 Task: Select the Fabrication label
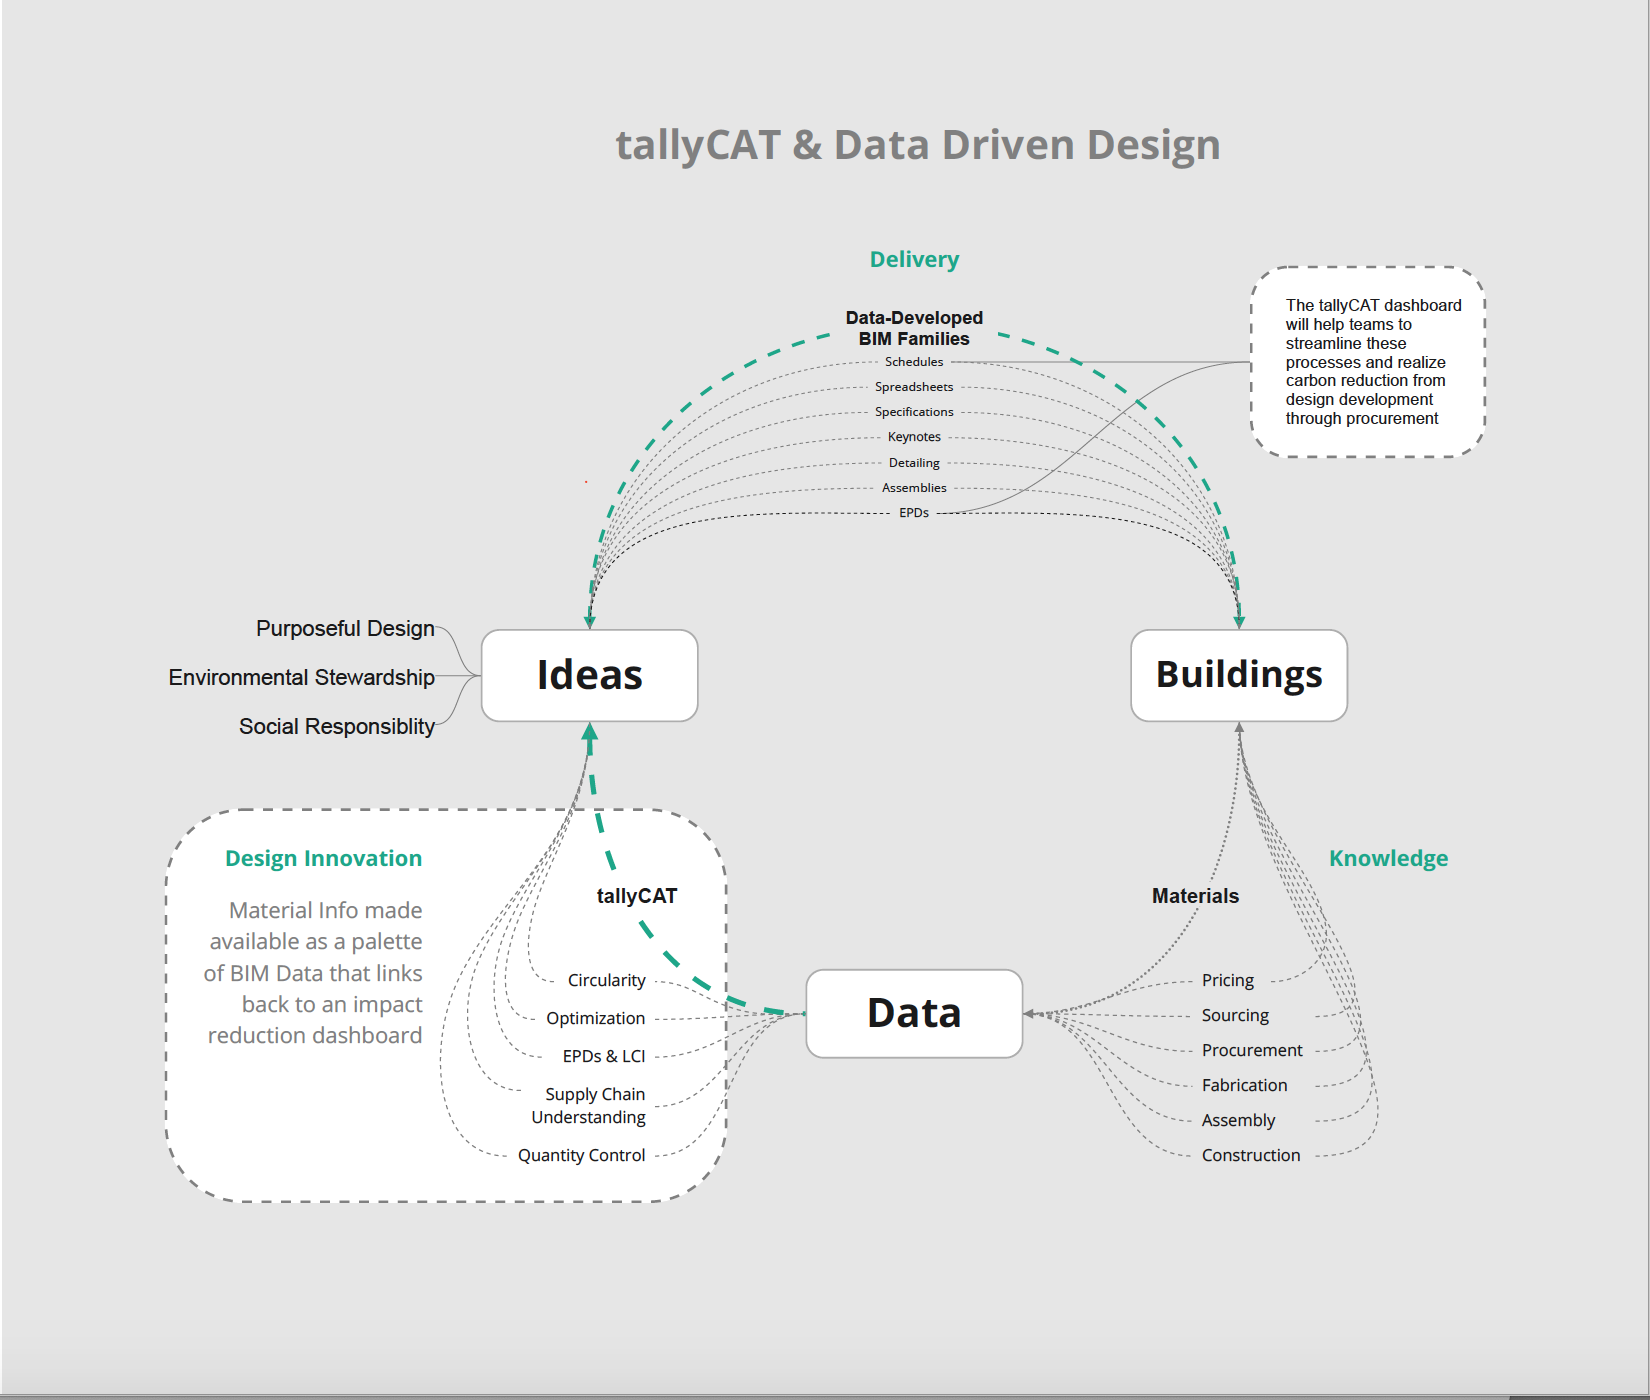pos(1244,1085)
